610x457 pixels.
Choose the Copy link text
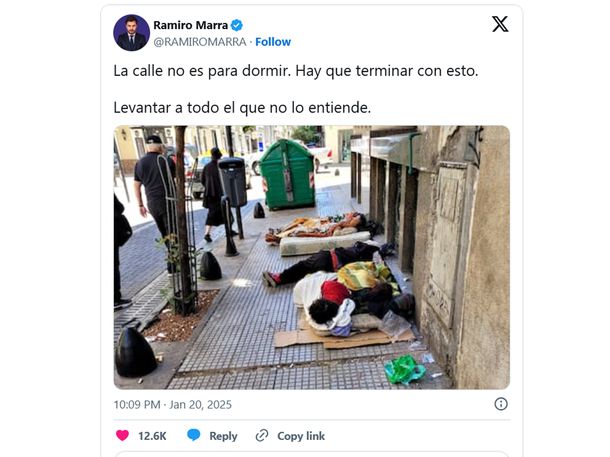click(x=301, y=436)
